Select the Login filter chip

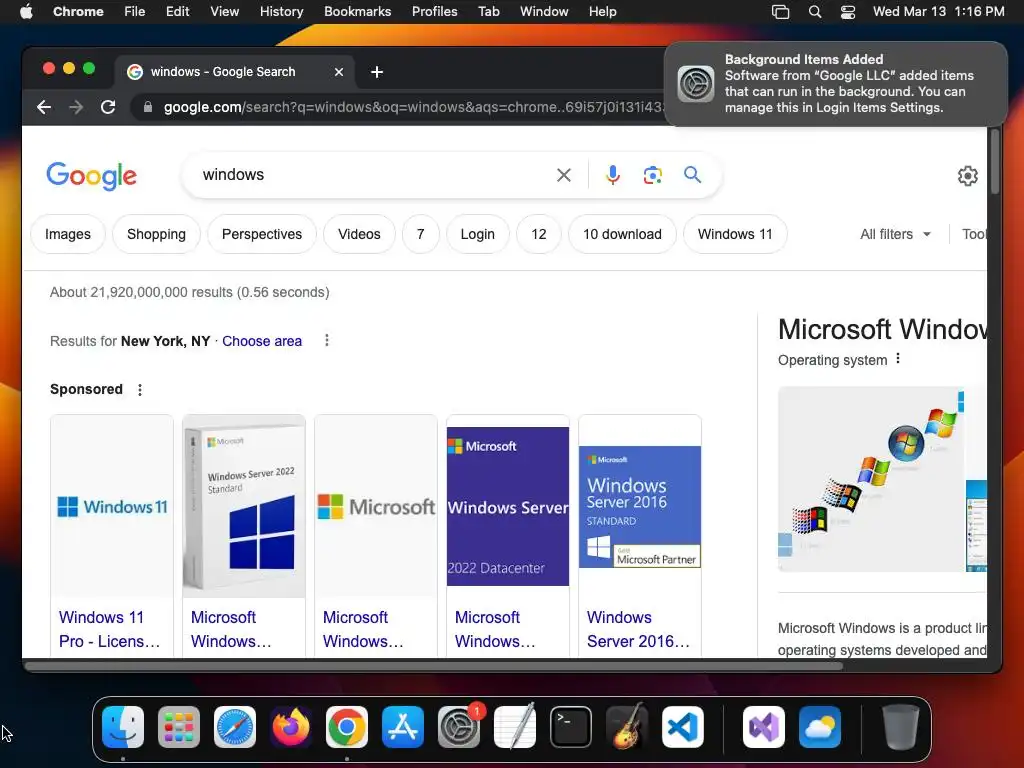click(477, 234)
